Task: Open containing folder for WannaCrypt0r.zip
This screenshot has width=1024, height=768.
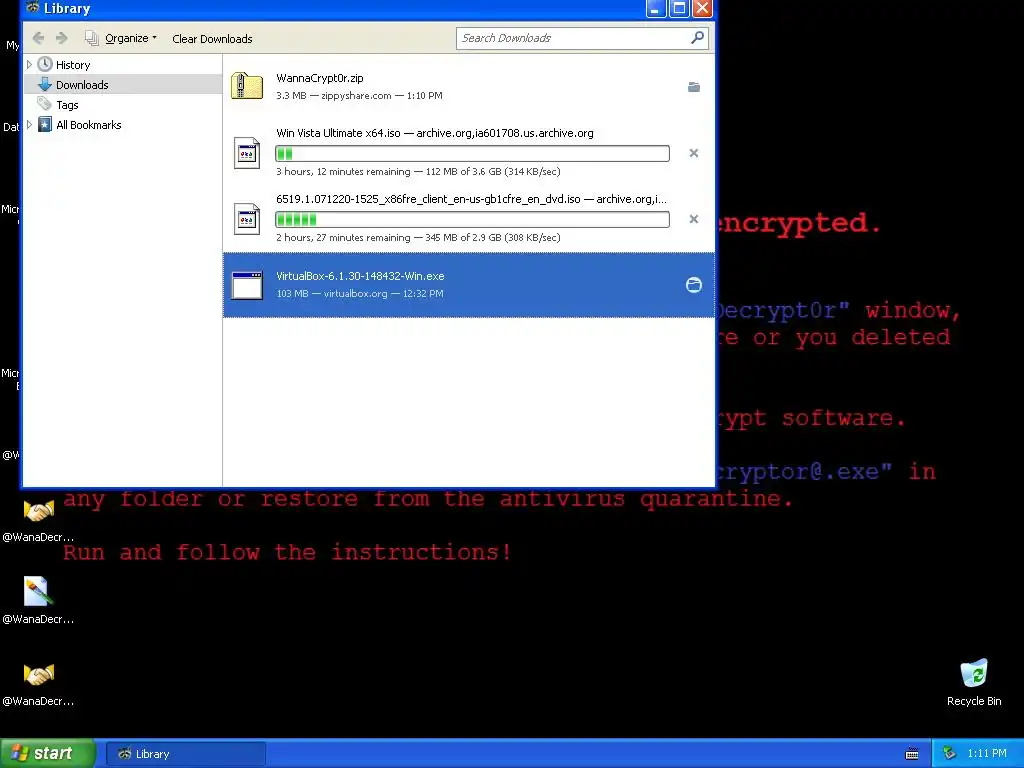Action: tap(694, 87)
